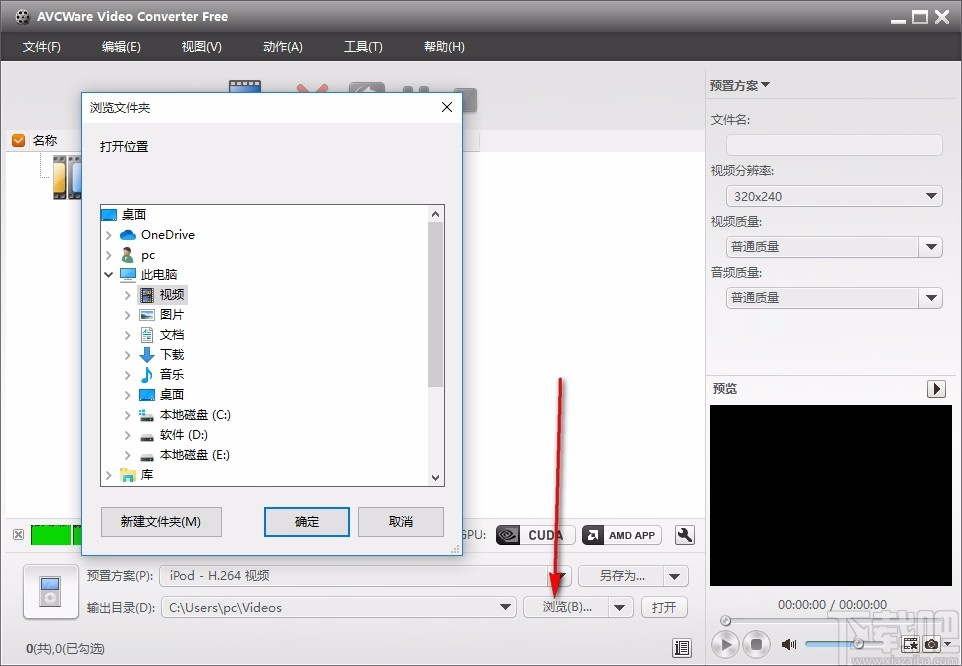Image resolution: width=962 pixels, height=666 pixels.
Task: Open the 音频质量 quality dropdown
Action: click(x=930, y=297)
